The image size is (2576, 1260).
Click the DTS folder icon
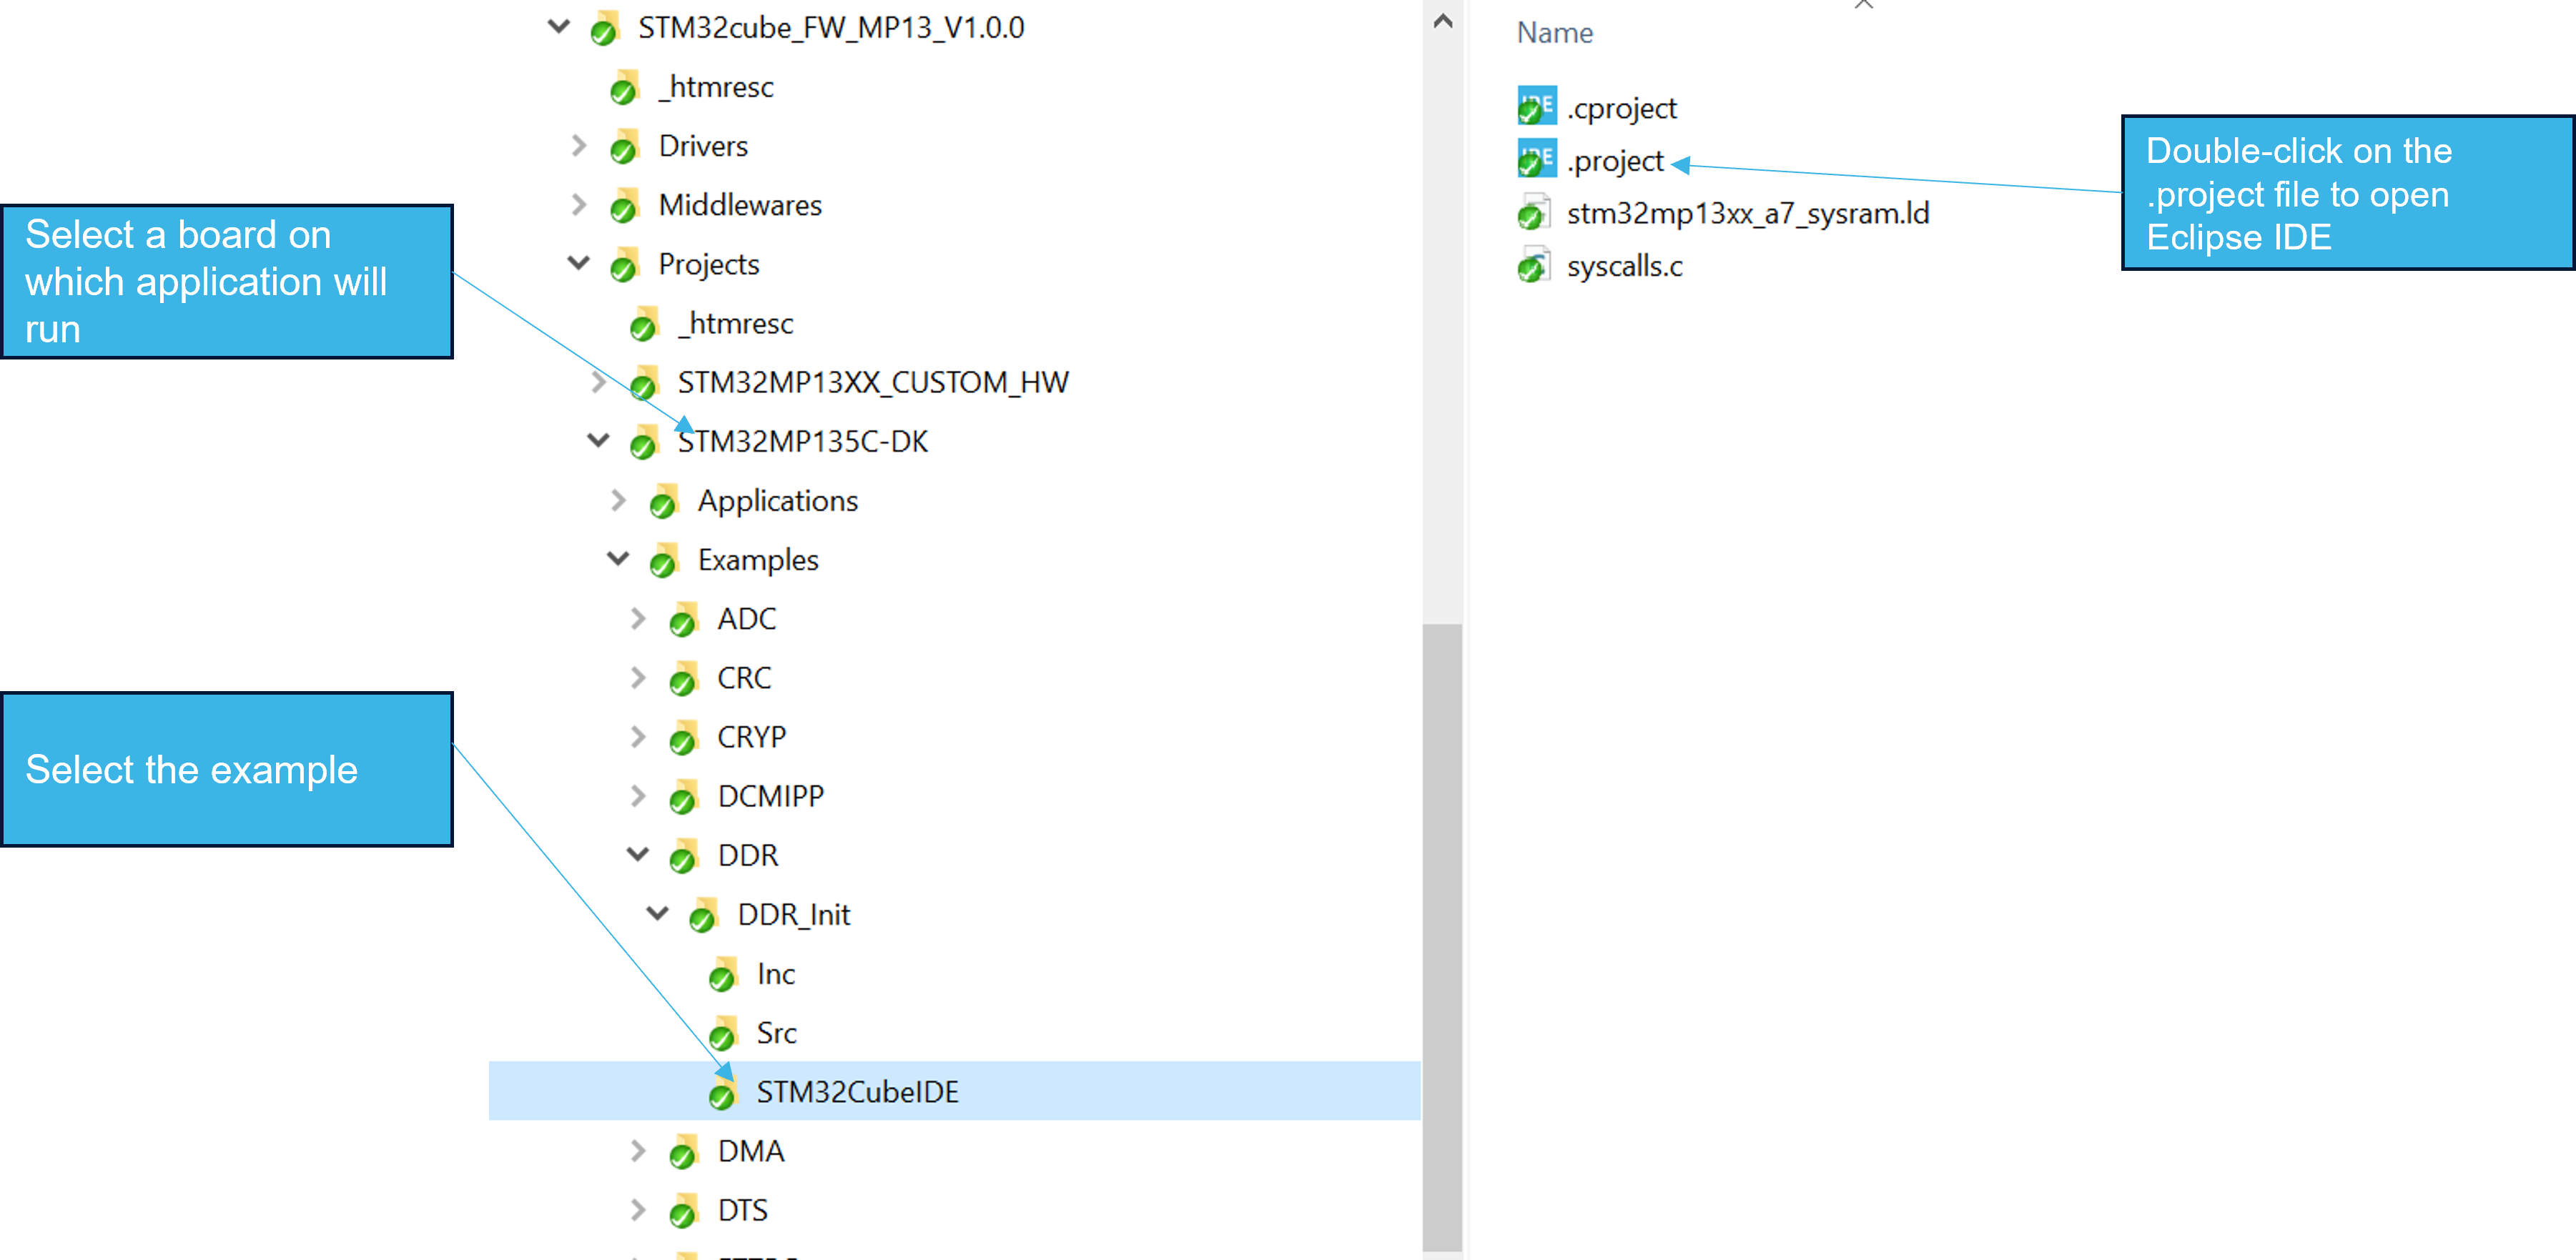tap(684, 1210)
